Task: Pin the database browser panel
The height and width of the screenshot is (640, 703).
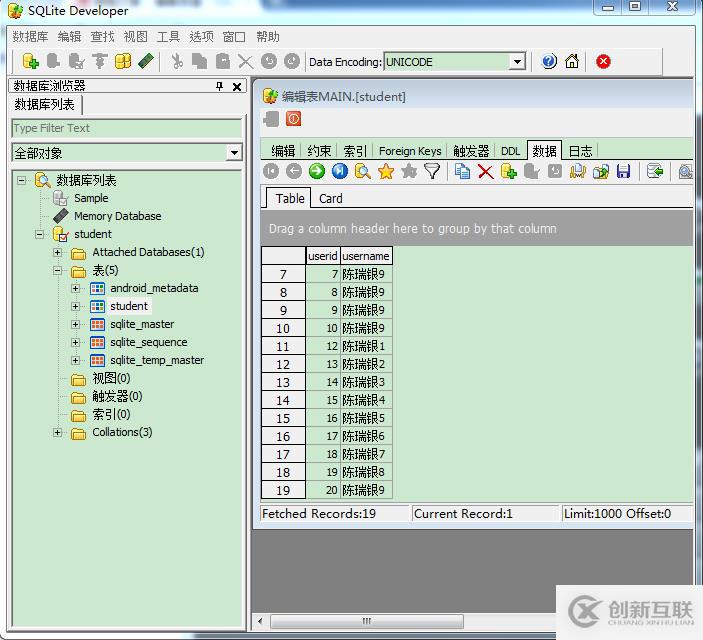Action: [219, 86]
